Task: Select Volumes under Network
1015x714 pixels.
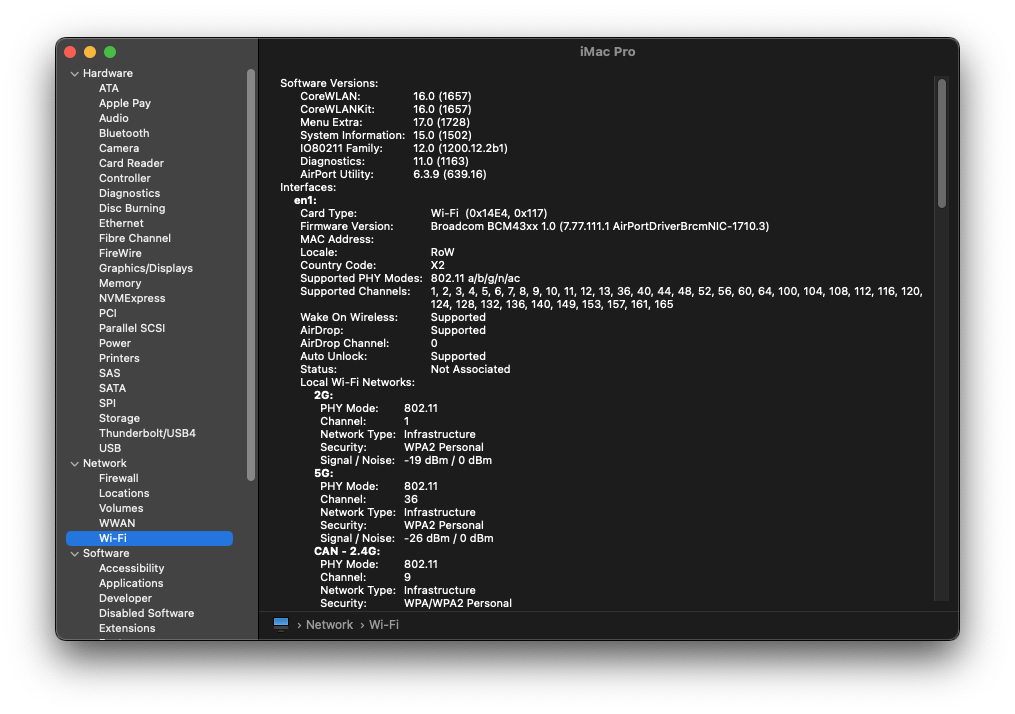Action: pos(121,508)
